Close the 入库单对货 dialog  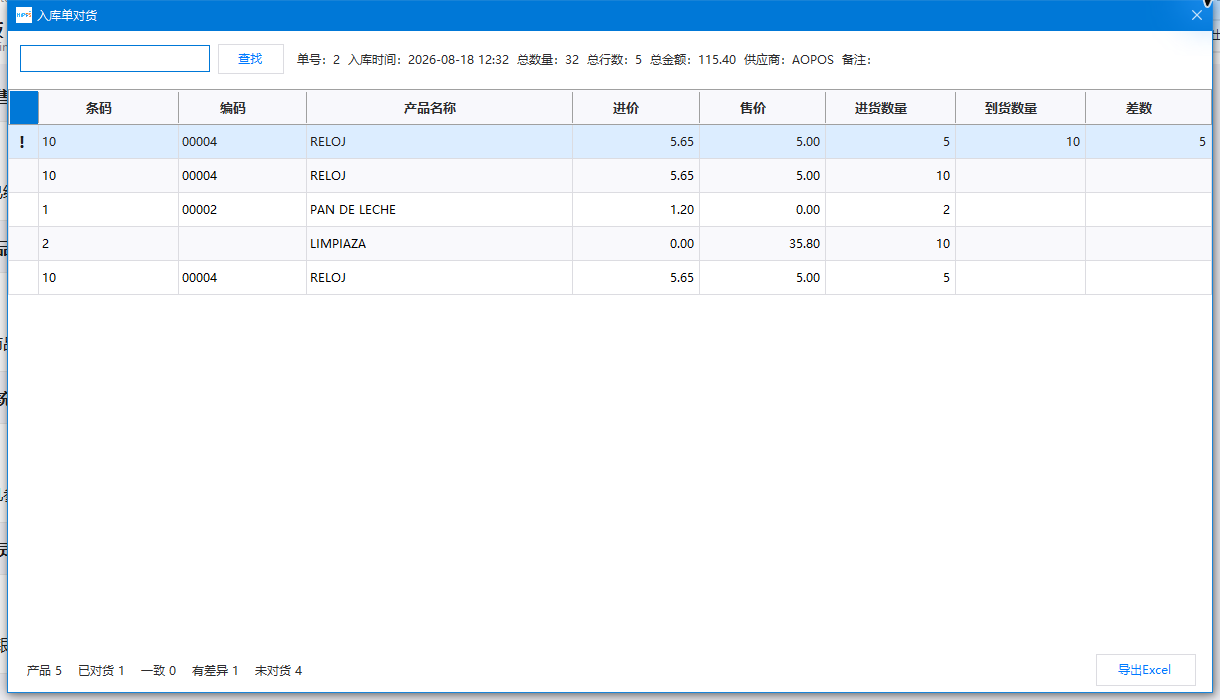click(x=1197, y=15)
